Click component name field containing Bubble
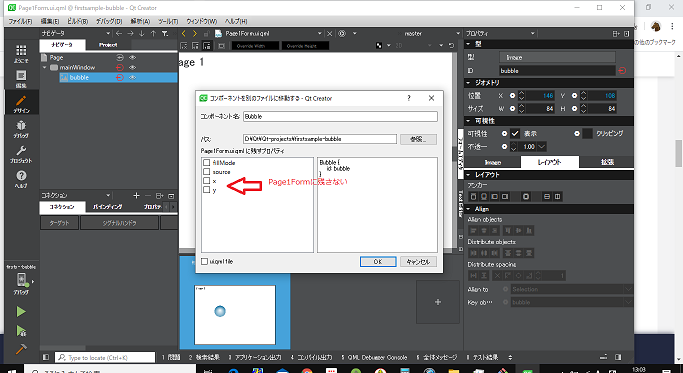683x373 pixels. (x=340, y=116)
